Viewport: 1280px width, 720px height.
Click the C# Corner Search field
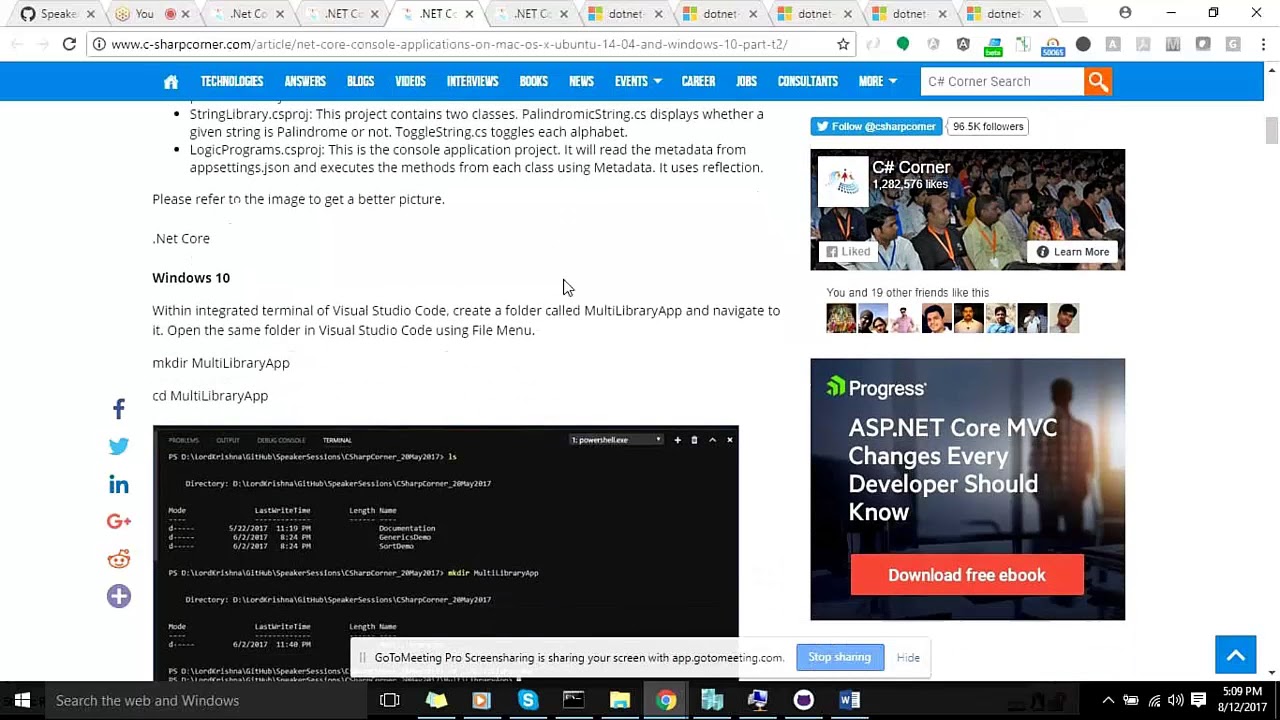[1001, 82]
